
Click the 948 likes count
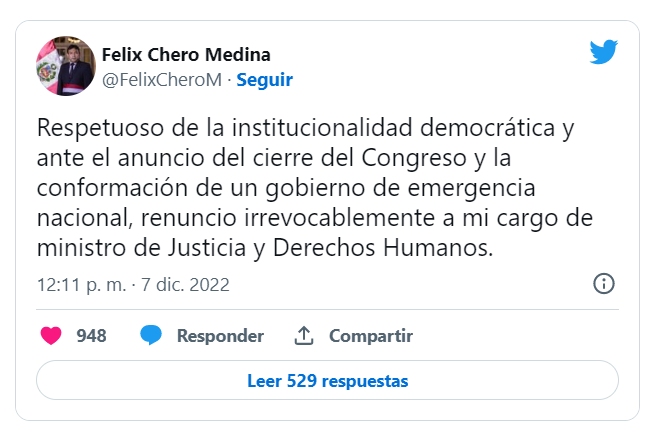91,336
